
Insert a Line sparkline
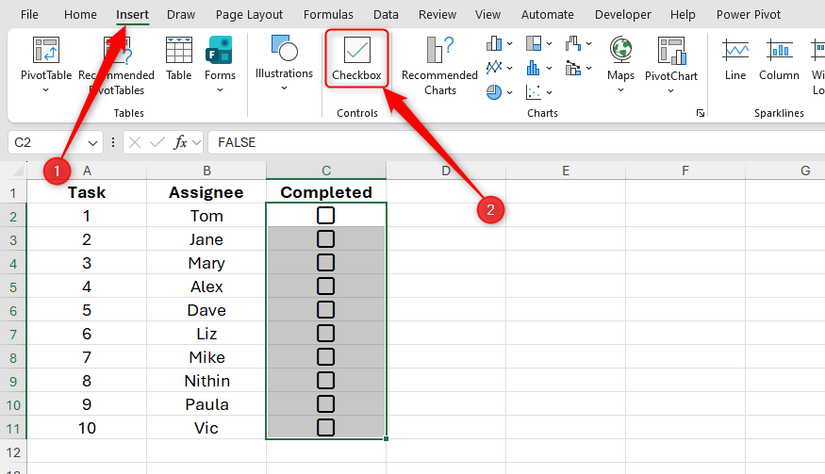point(735,58)
